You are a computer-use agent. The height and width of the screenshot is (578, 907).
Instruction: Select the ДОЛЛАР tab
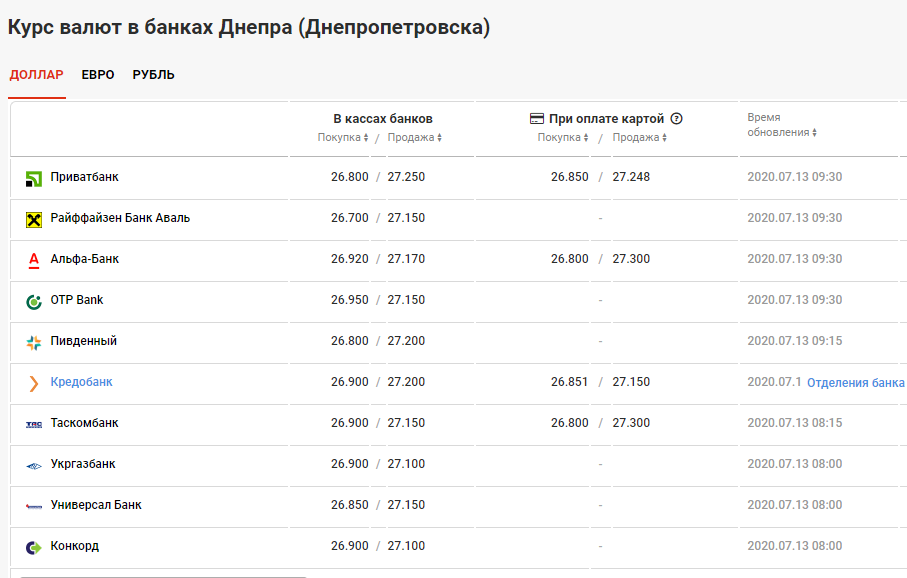click(36, 75)
